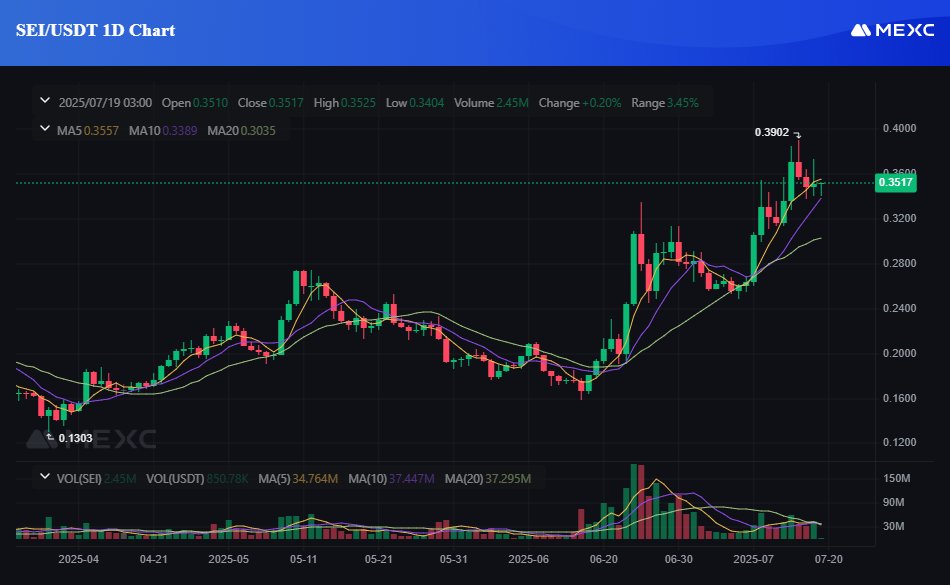950x585 pixels.
Task: Click the 0.1303 low price label
Action: [75, 438]
